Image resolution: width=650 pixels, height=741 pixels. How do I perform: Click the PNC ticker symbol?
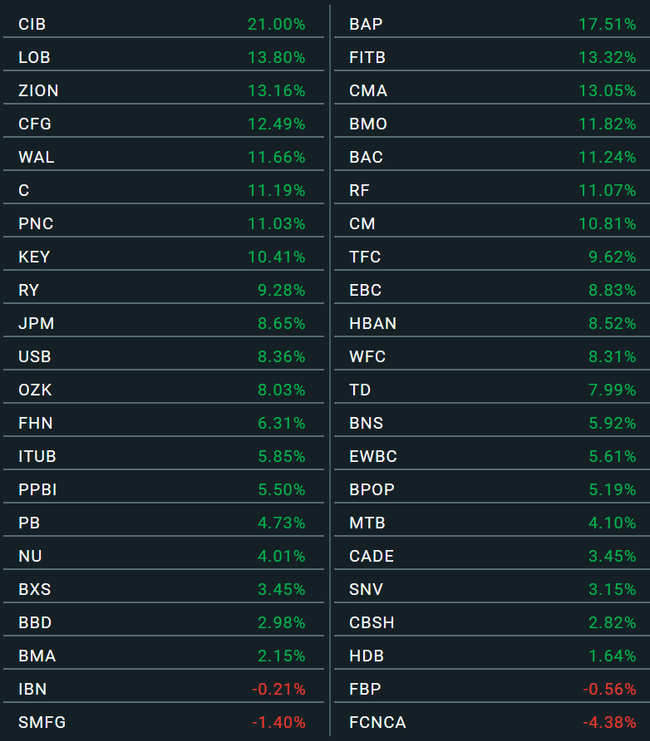34,224
